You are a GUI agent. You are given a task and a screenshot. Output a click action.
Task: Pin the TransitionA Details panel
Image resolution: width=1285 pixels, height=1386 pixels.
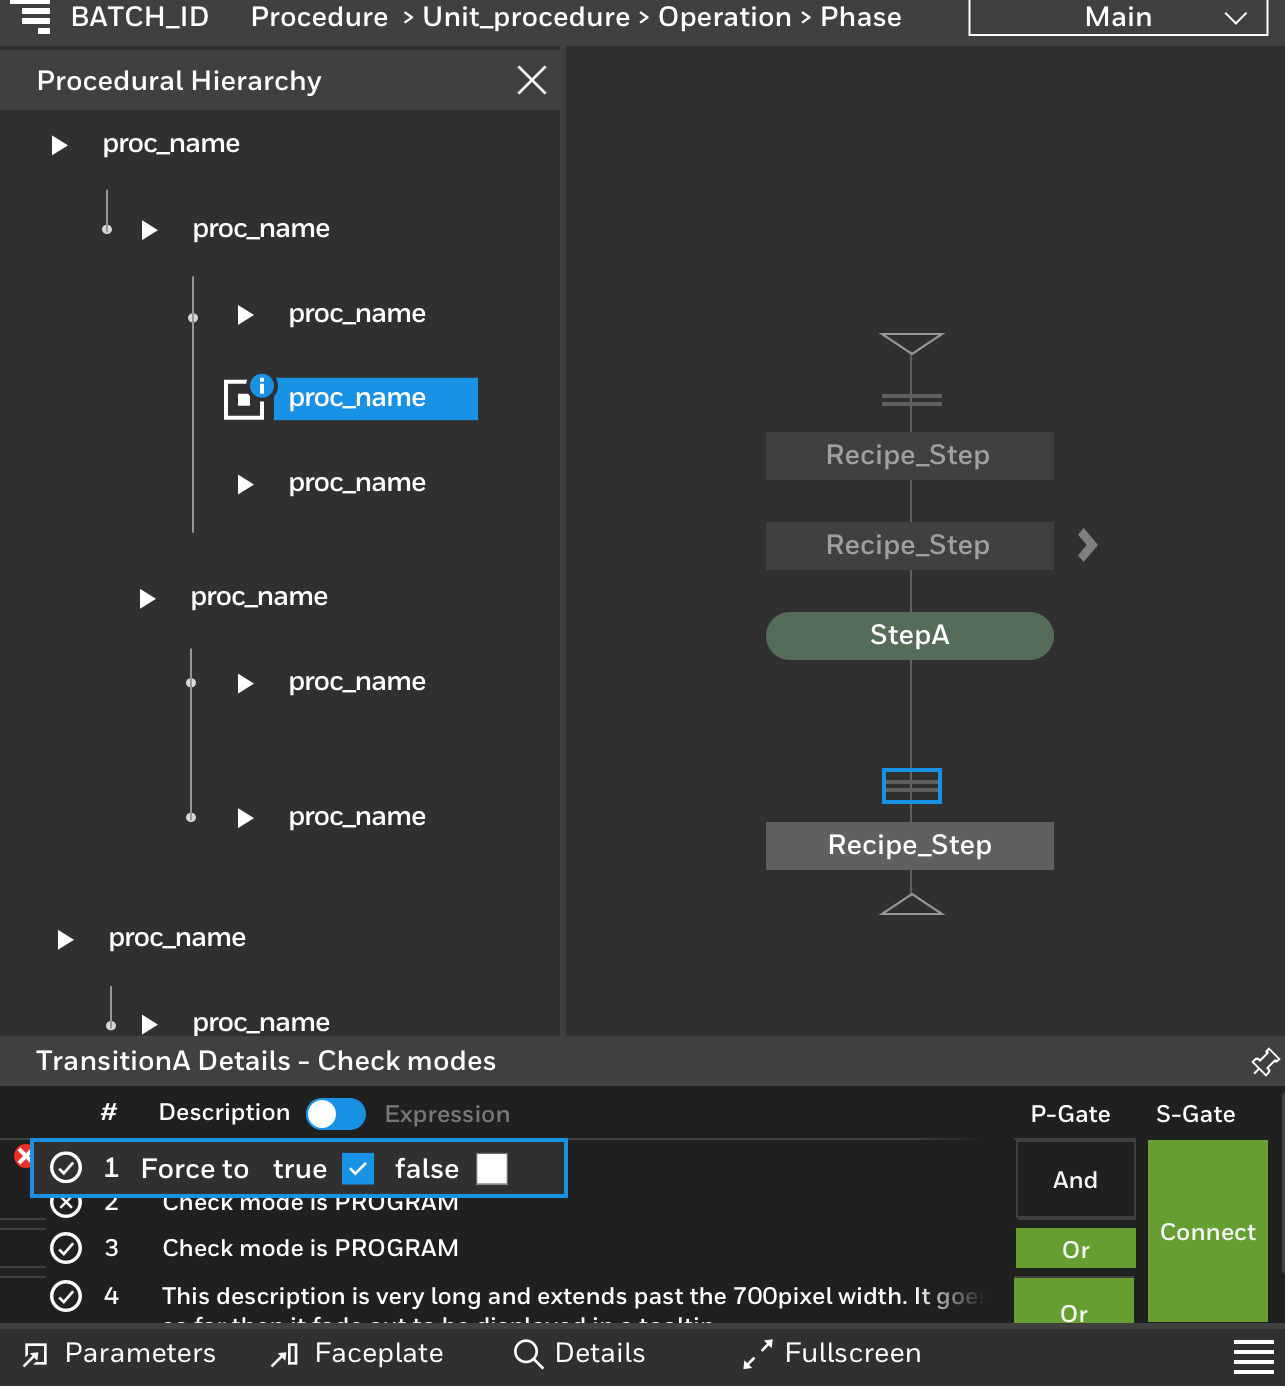(1265, 1062)
